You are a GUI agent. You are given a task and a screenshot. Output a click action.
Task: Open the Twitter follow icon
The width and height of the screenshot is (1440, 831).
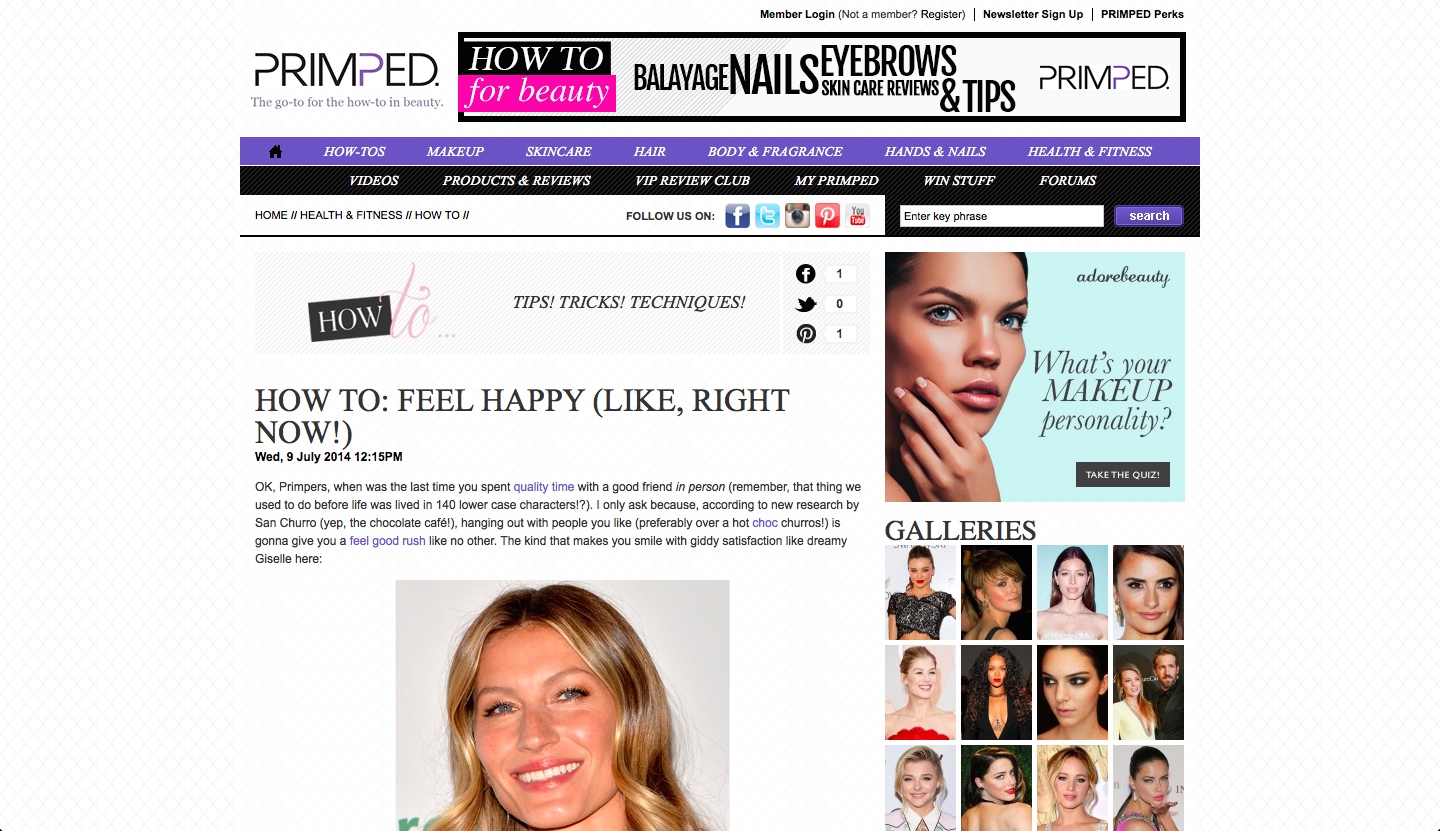click(x=767, y=216)
